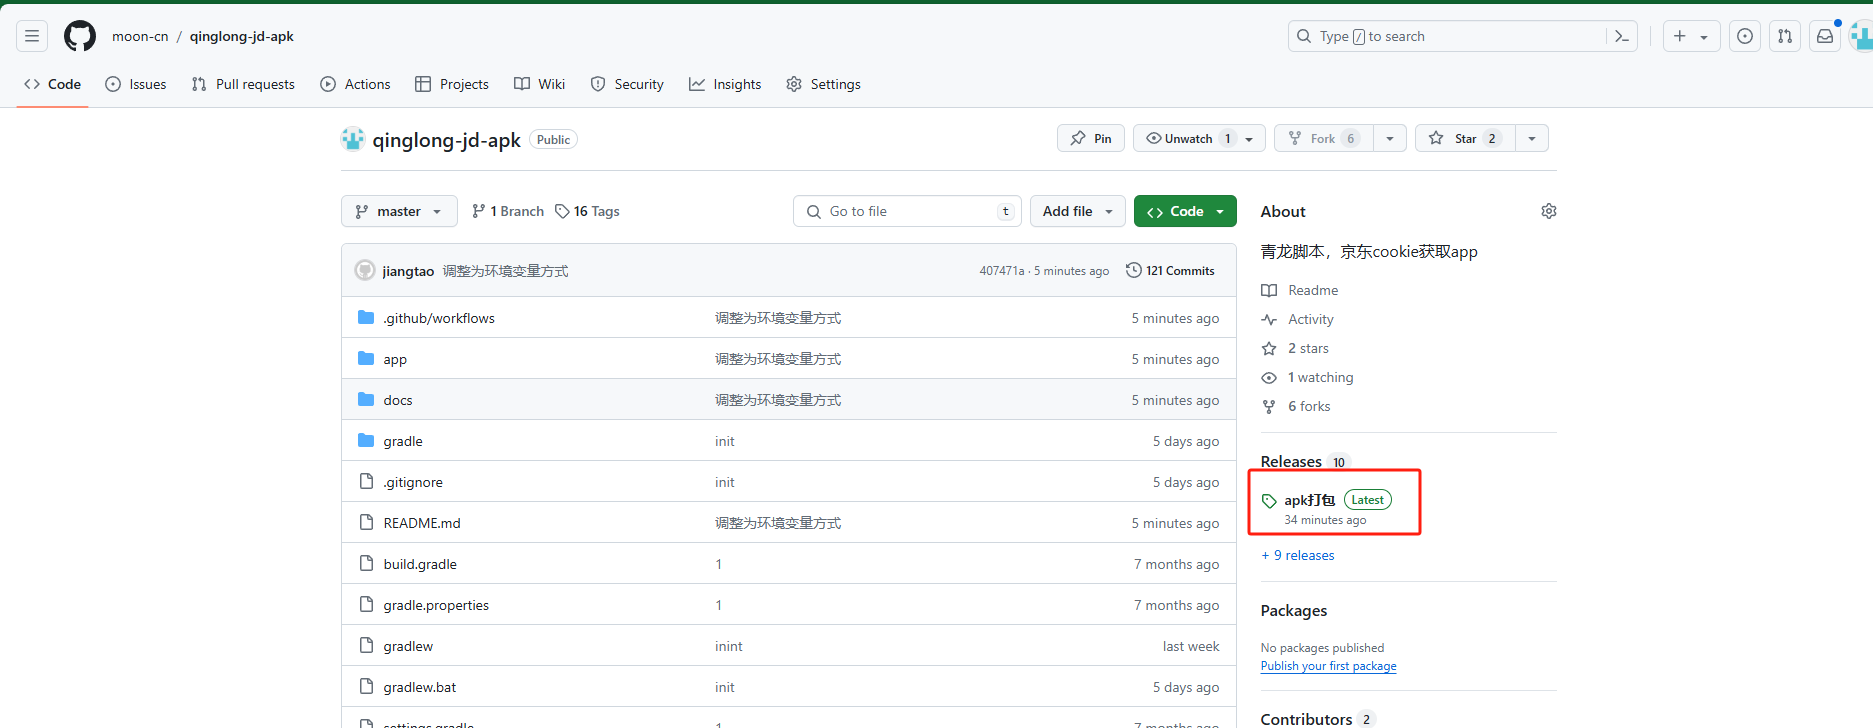This screenshot has width=1873, height=728.
Task: Switch to the Issues tab
Action: click(x=136, y=84)
